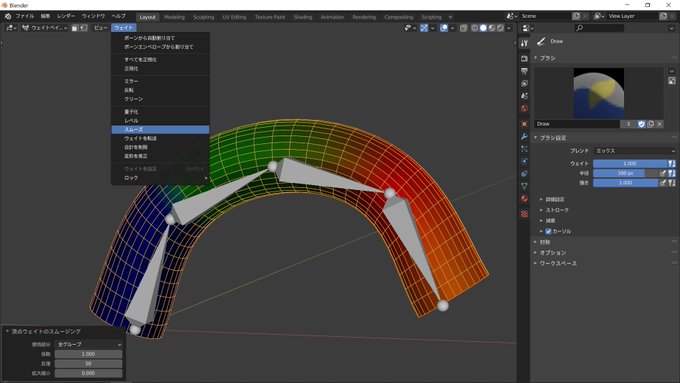Open 全グループ subset dropdown
Viewport: 680px width, 383px height.
point(88,344)
